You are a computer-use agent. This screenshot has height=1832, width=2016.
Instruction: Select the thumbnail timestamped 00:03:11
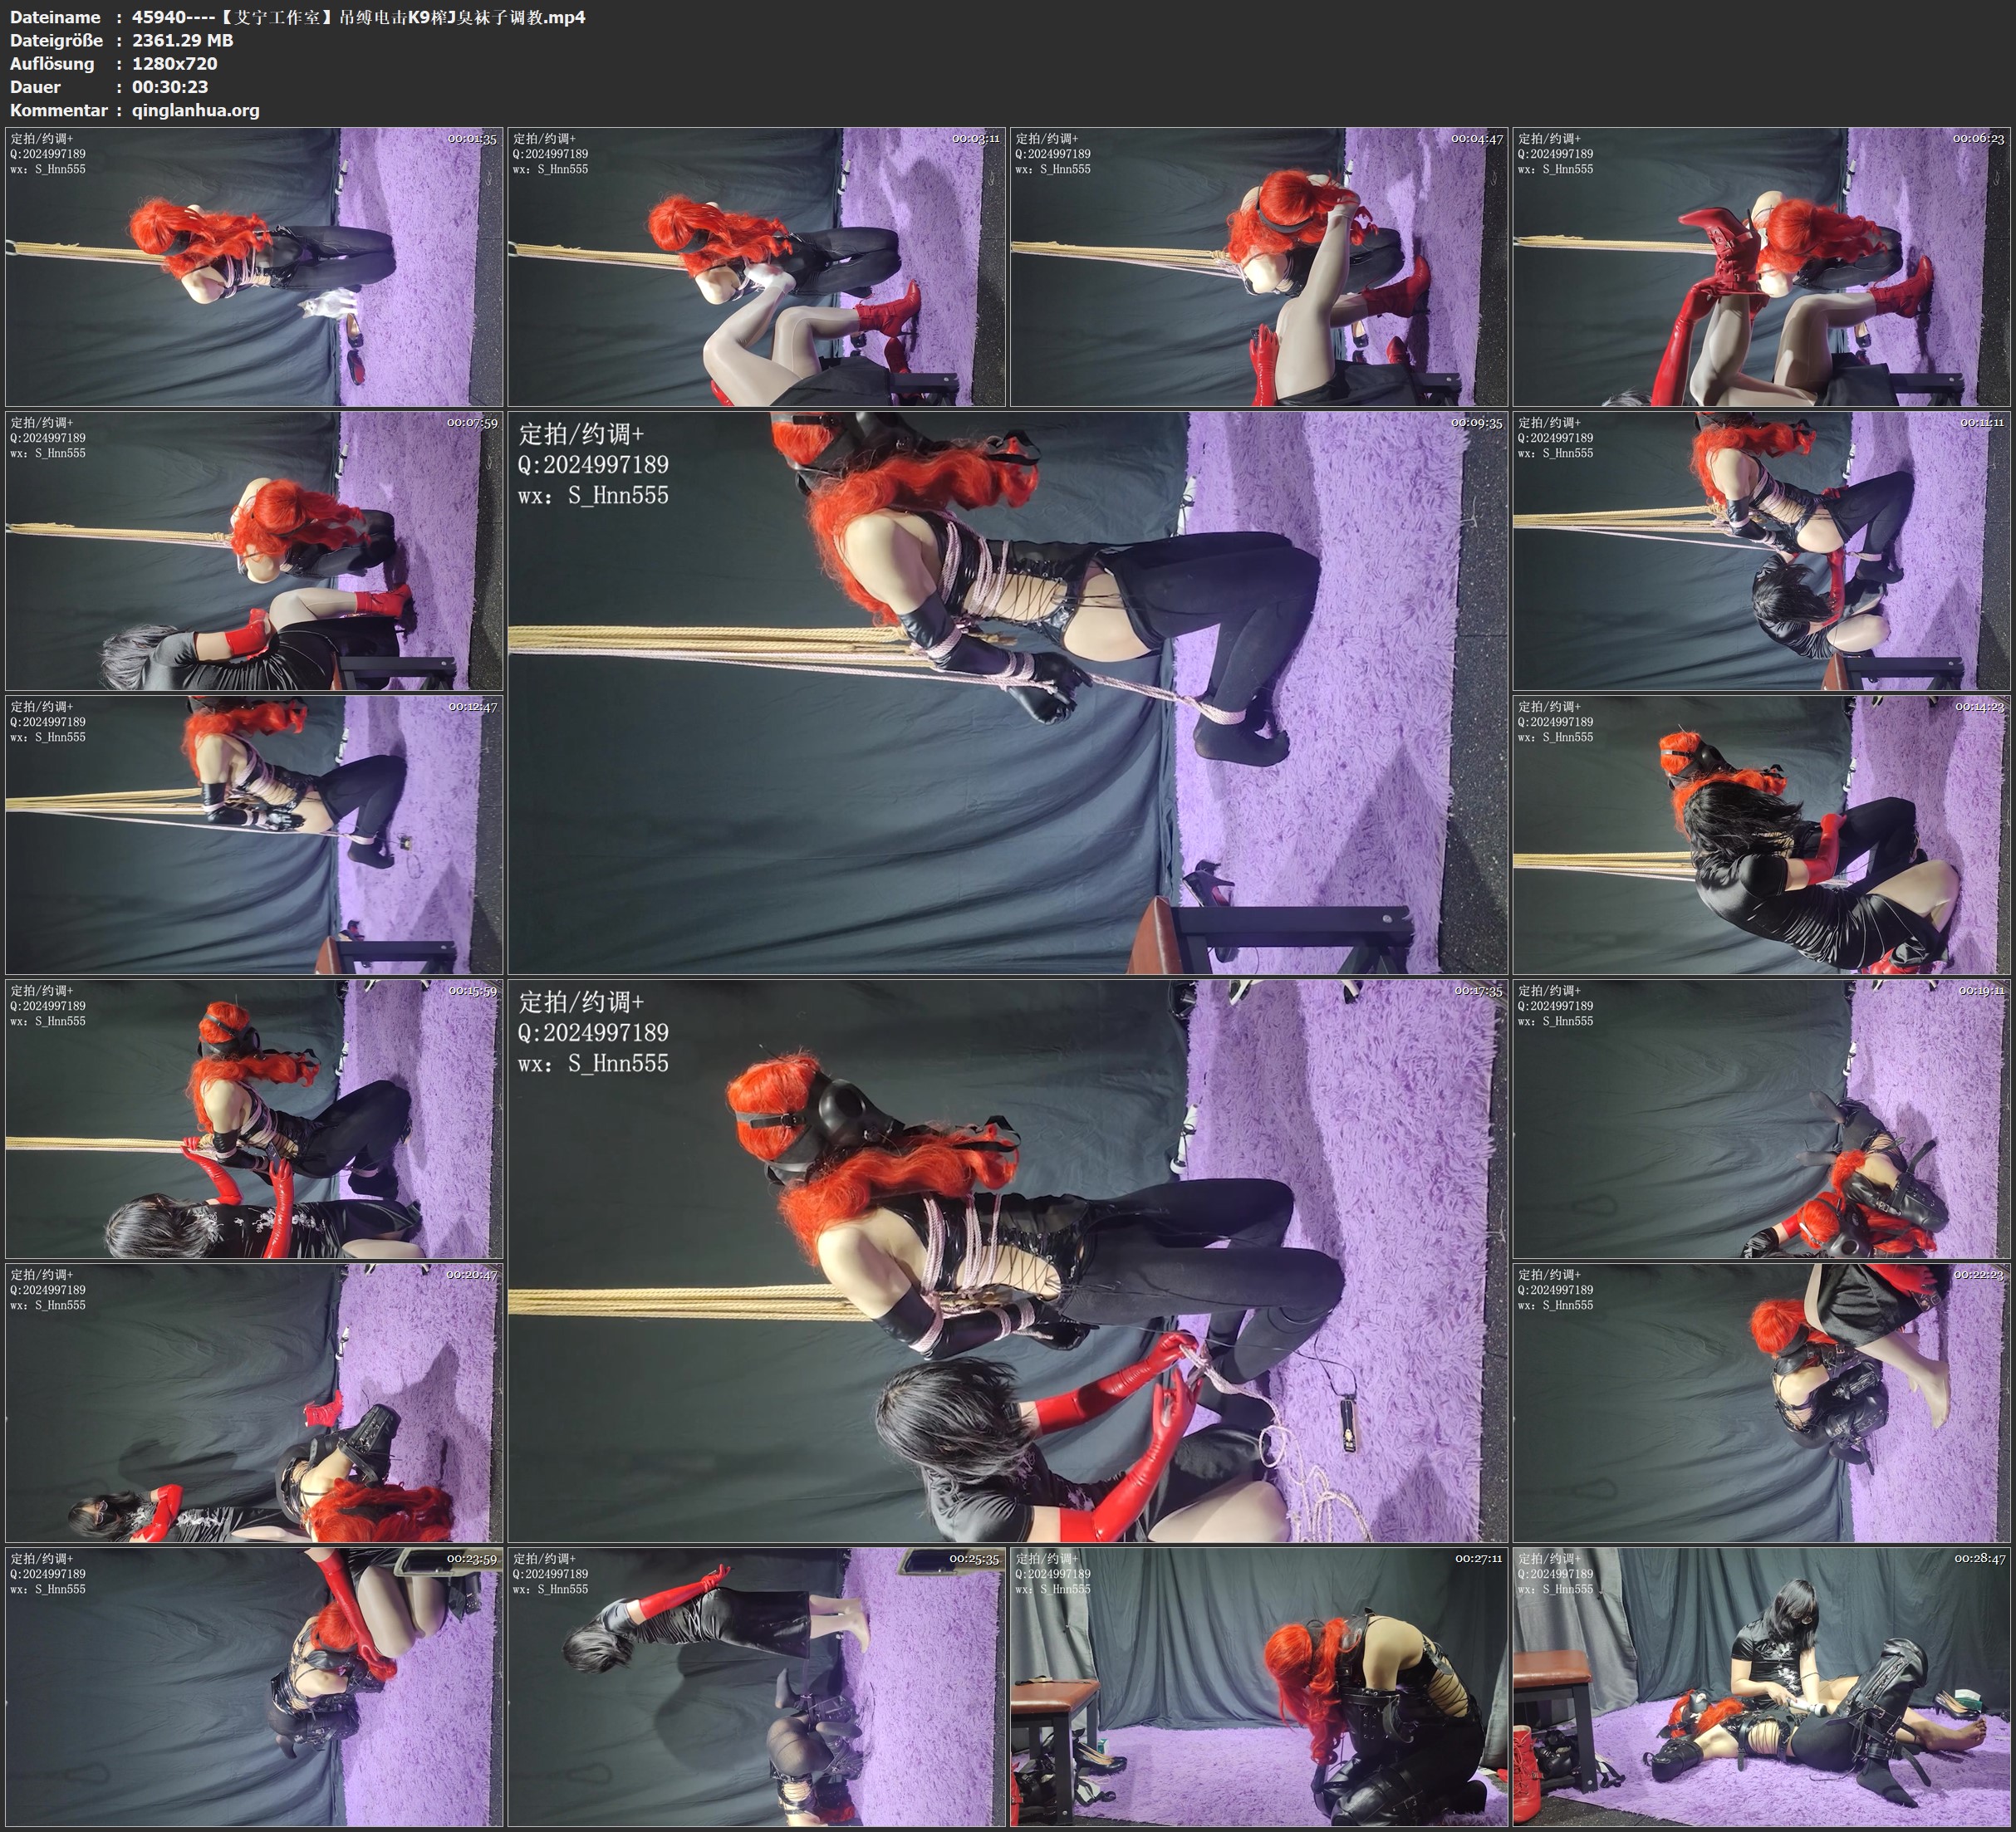tap(756, 266)
